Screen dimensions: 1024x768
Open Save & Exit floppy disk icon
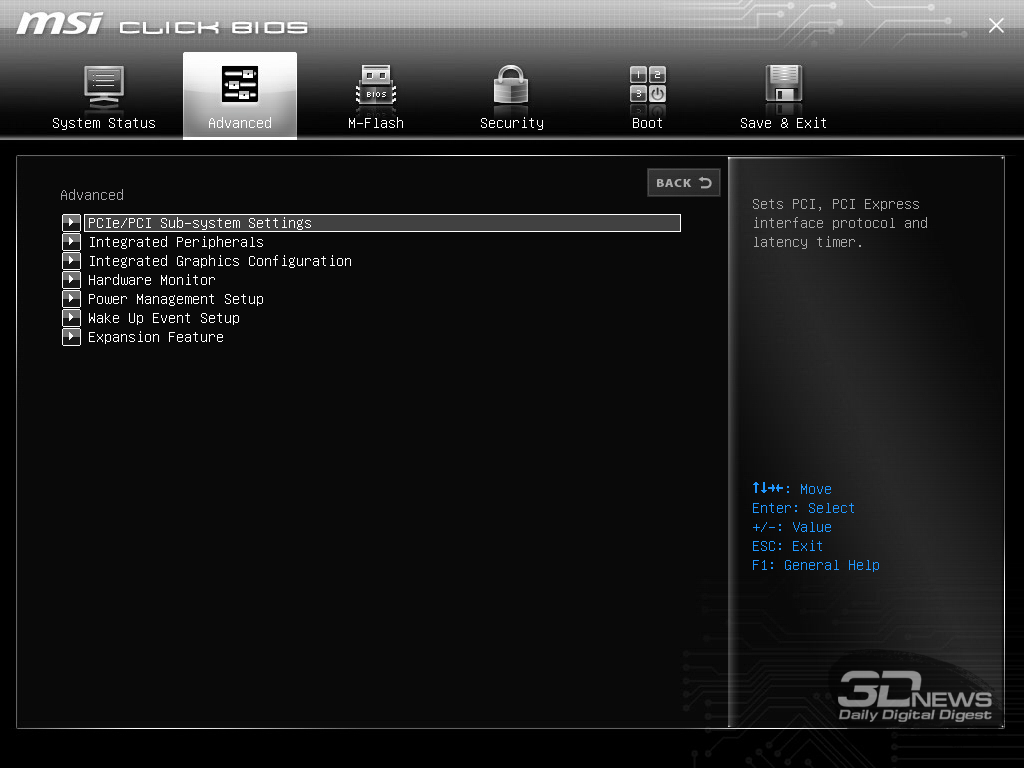(x=784, y=86)
